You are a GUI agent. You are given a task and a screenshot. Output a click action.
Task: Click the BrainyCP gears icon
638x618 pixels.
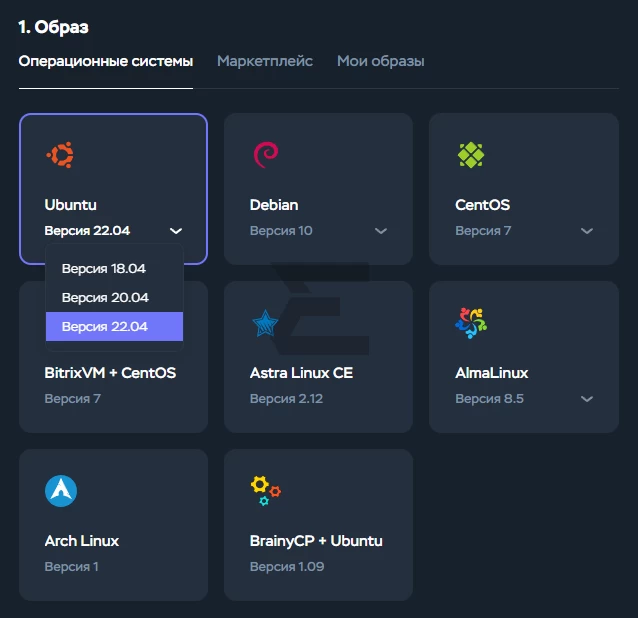coord(266,491)
